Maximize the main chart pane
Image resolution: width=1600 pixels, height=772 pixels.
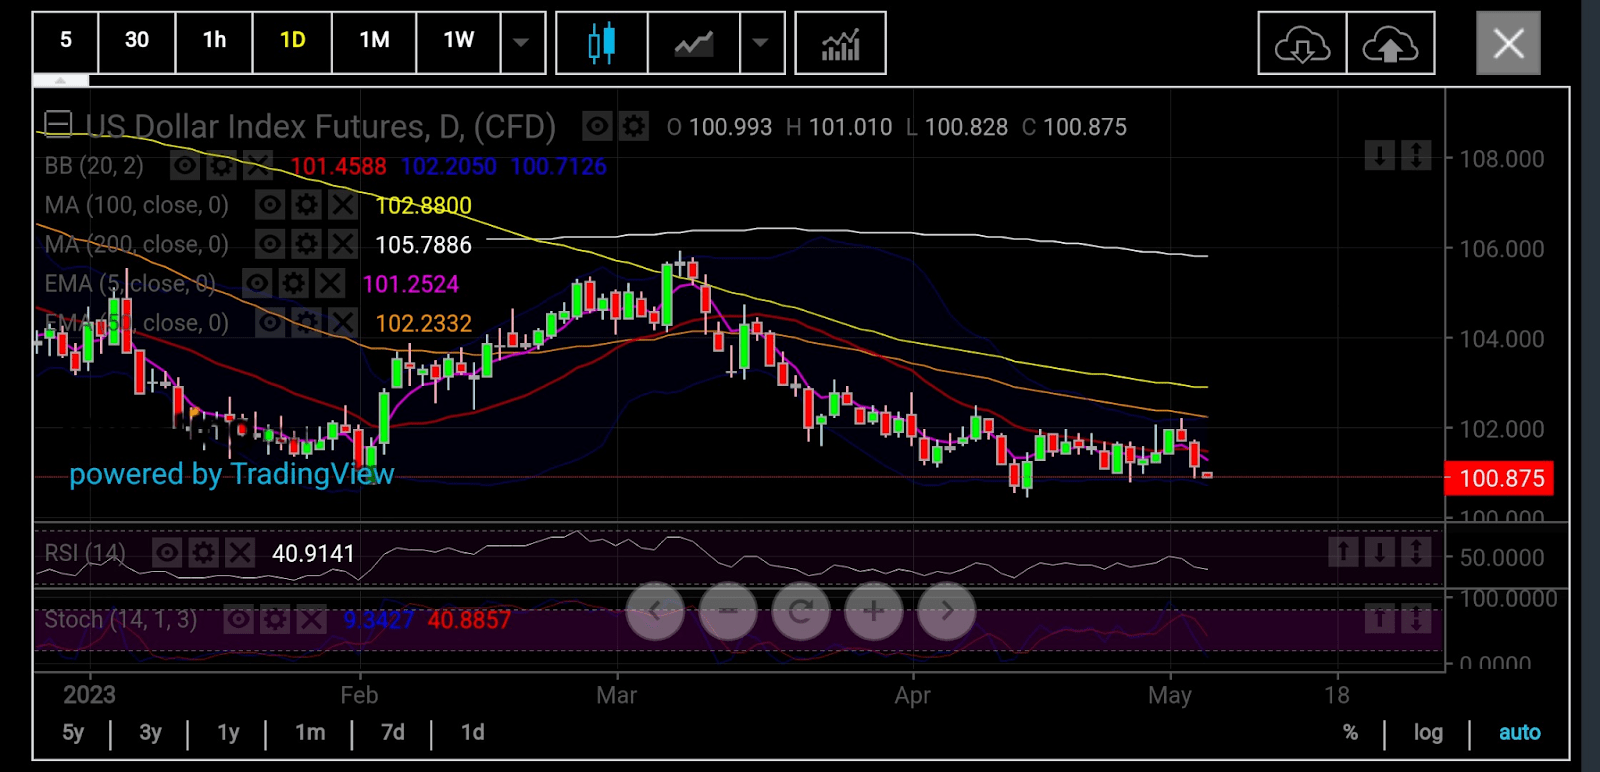(1416, 156)
